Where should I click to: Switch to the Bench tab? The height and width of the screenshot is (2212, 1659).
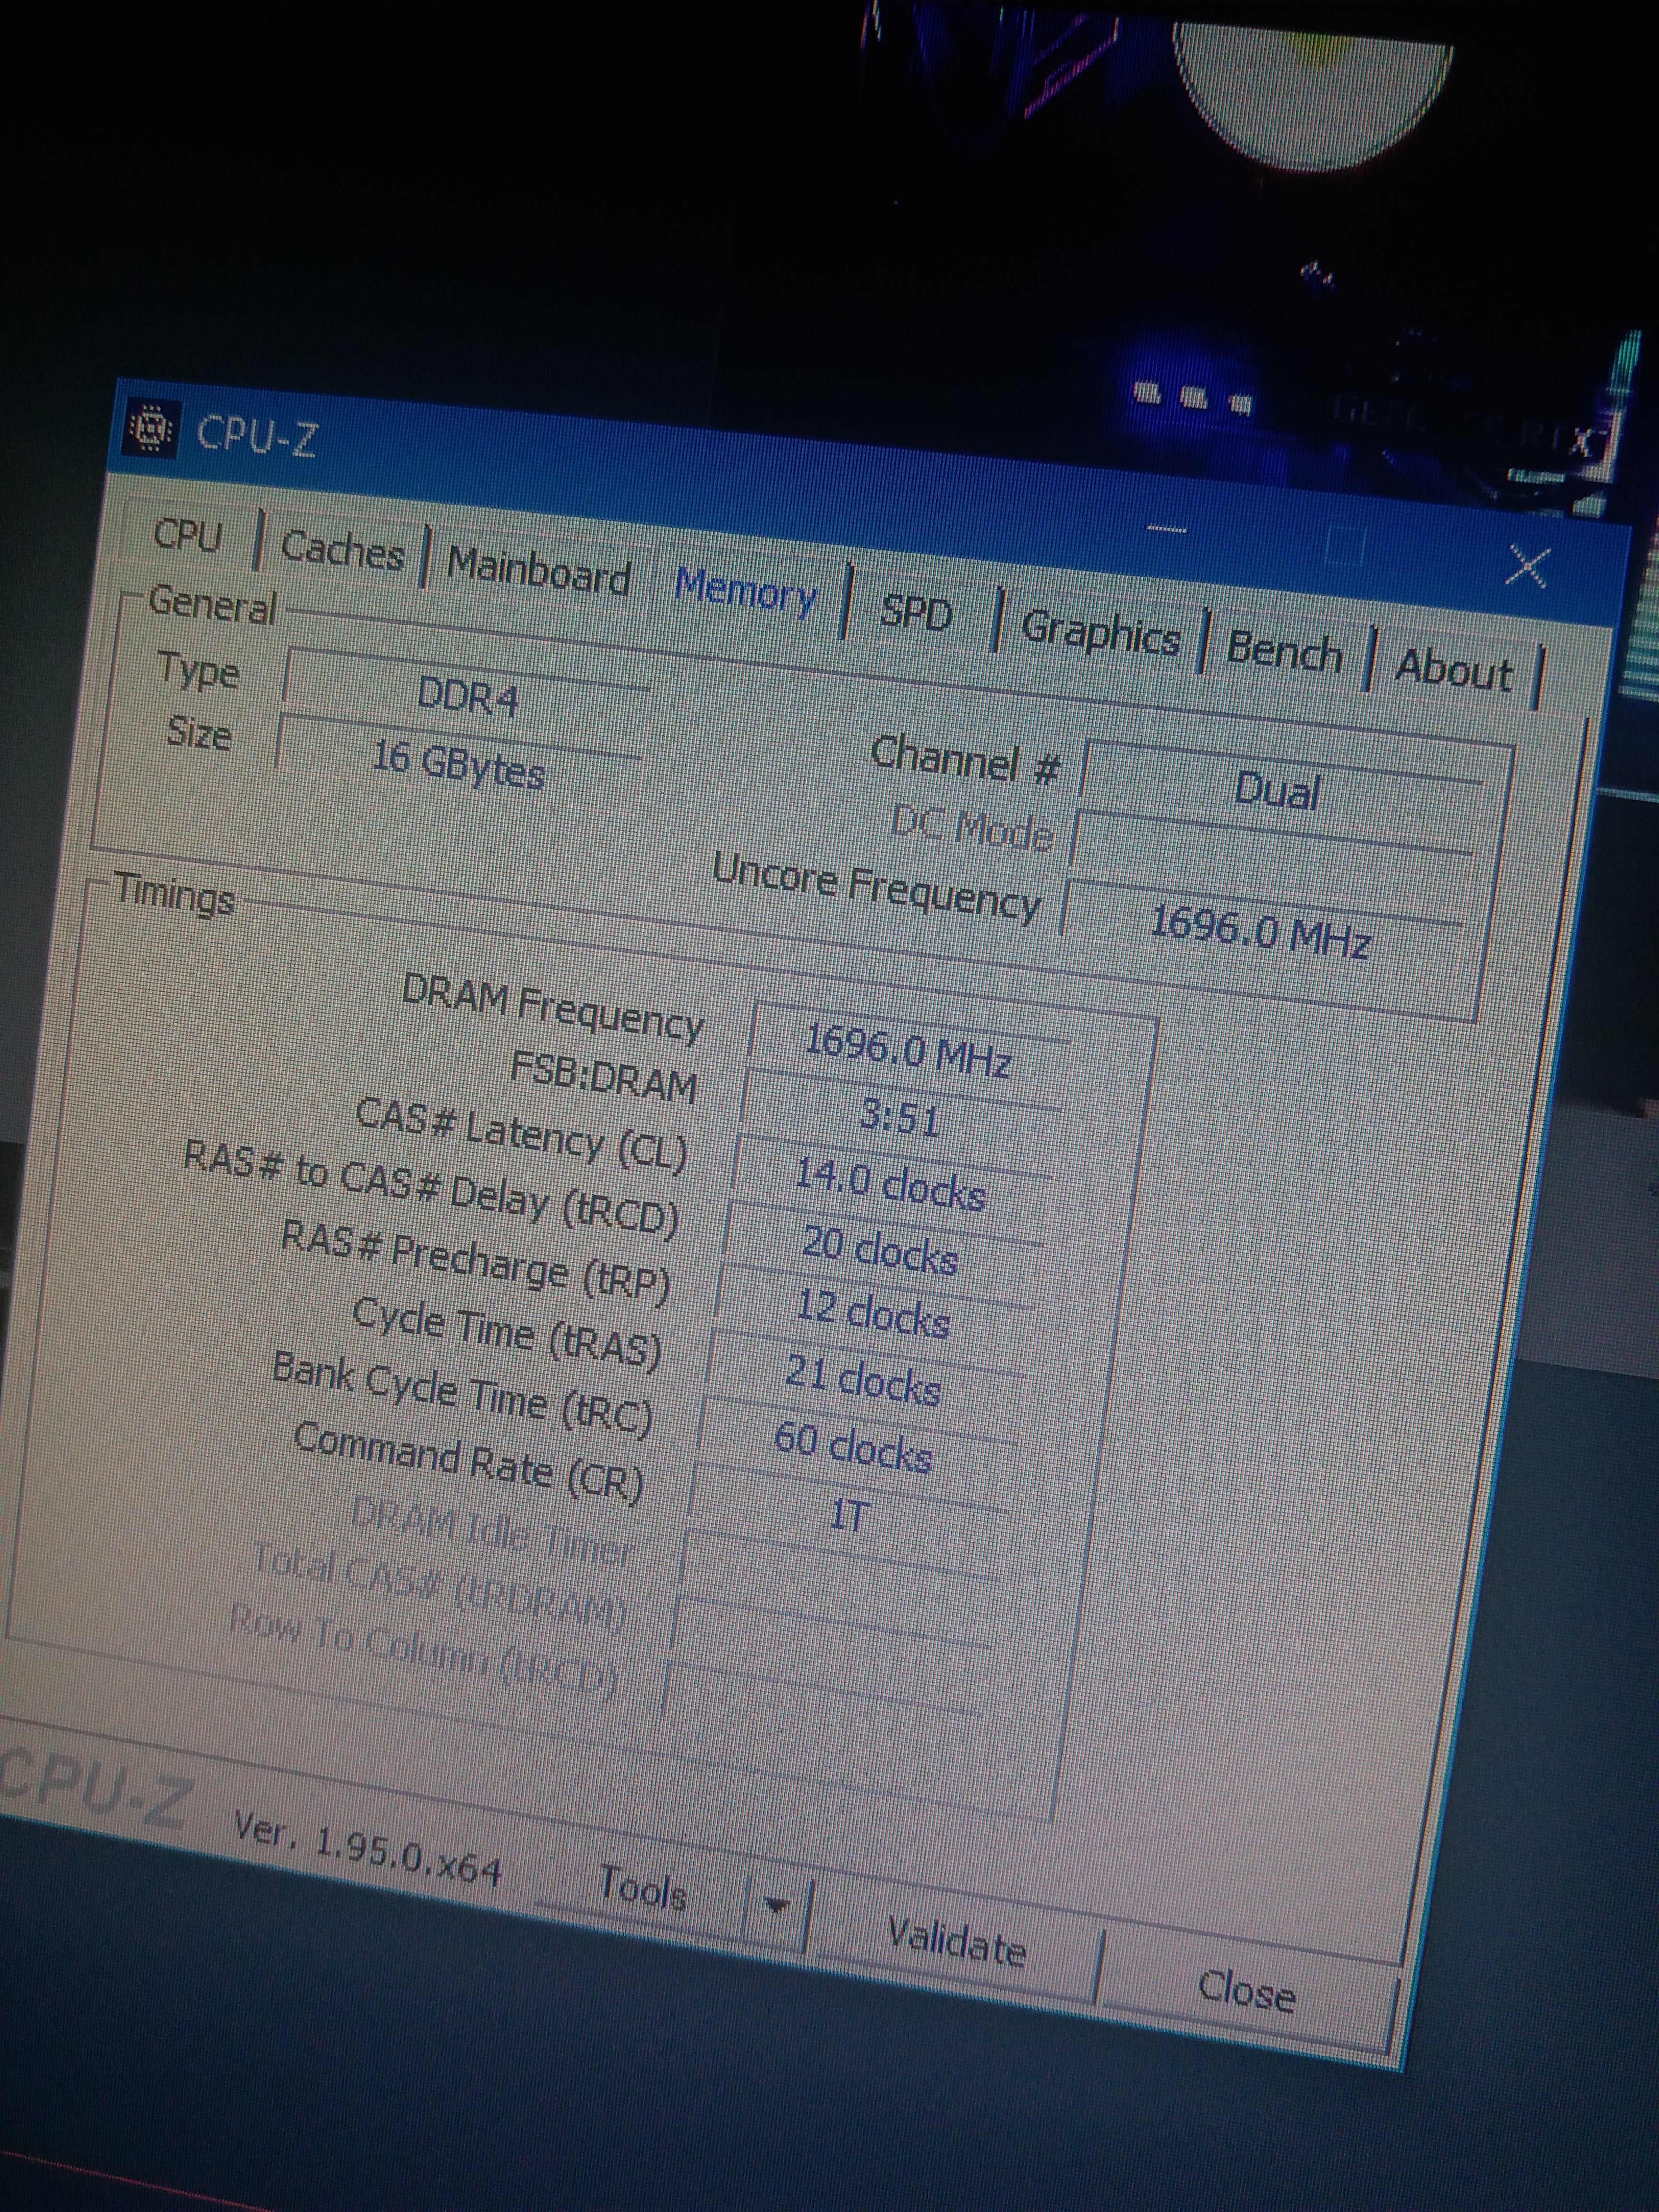pyautogui.click(x=1284, y=651)
